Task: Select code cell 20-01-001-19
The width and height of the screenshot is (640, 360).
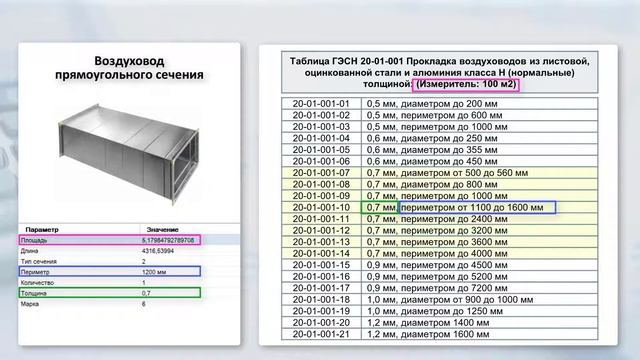Action: pyautogui.click(x=321, y=311)
